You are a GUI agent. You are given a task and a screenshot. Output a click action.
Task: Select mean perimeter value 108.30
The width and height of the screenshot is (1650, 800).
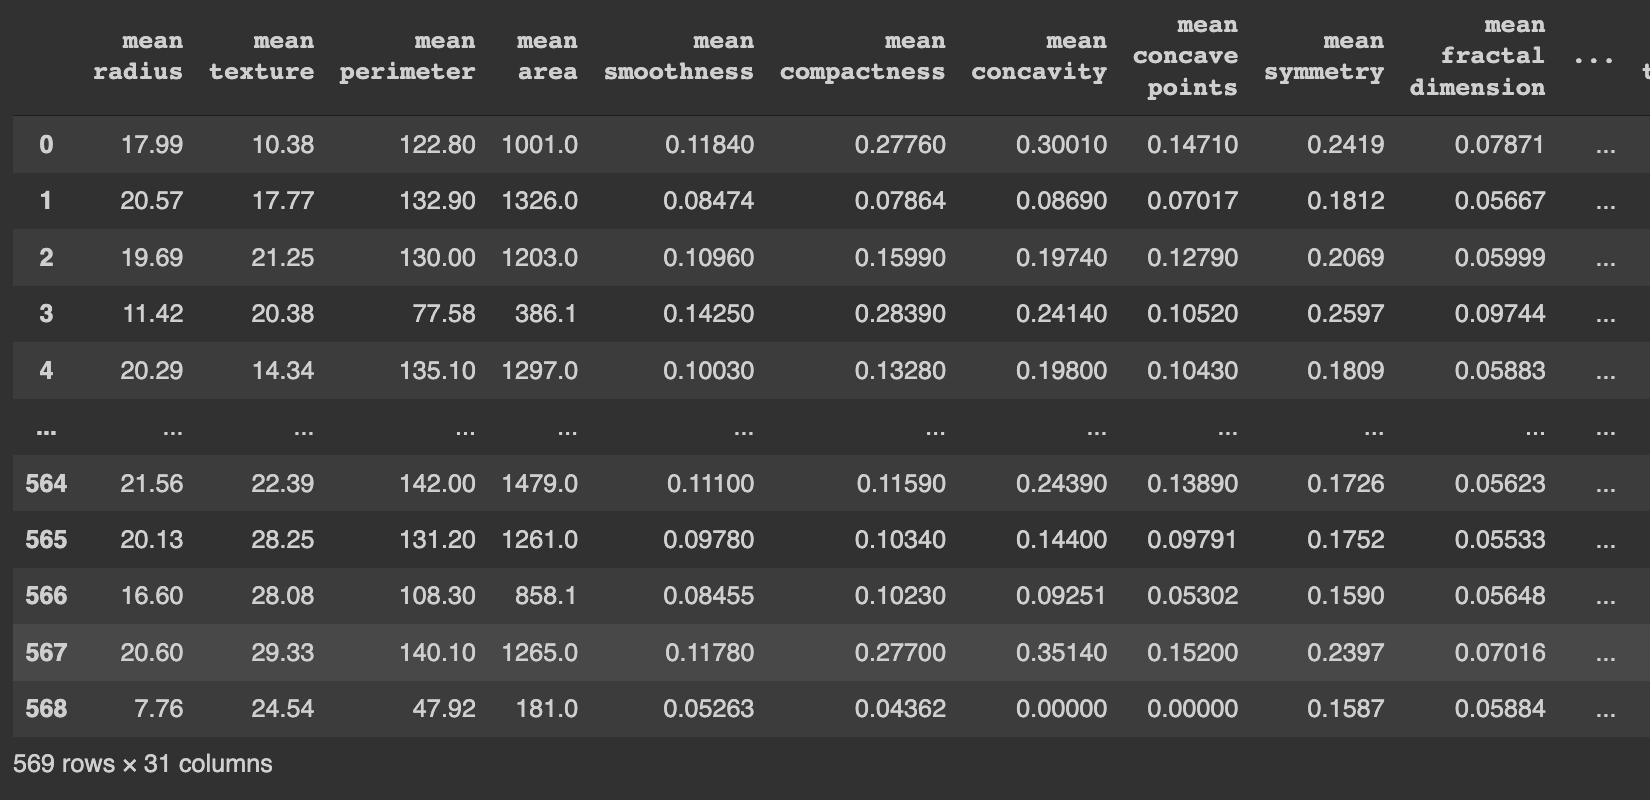coord(438,596)
